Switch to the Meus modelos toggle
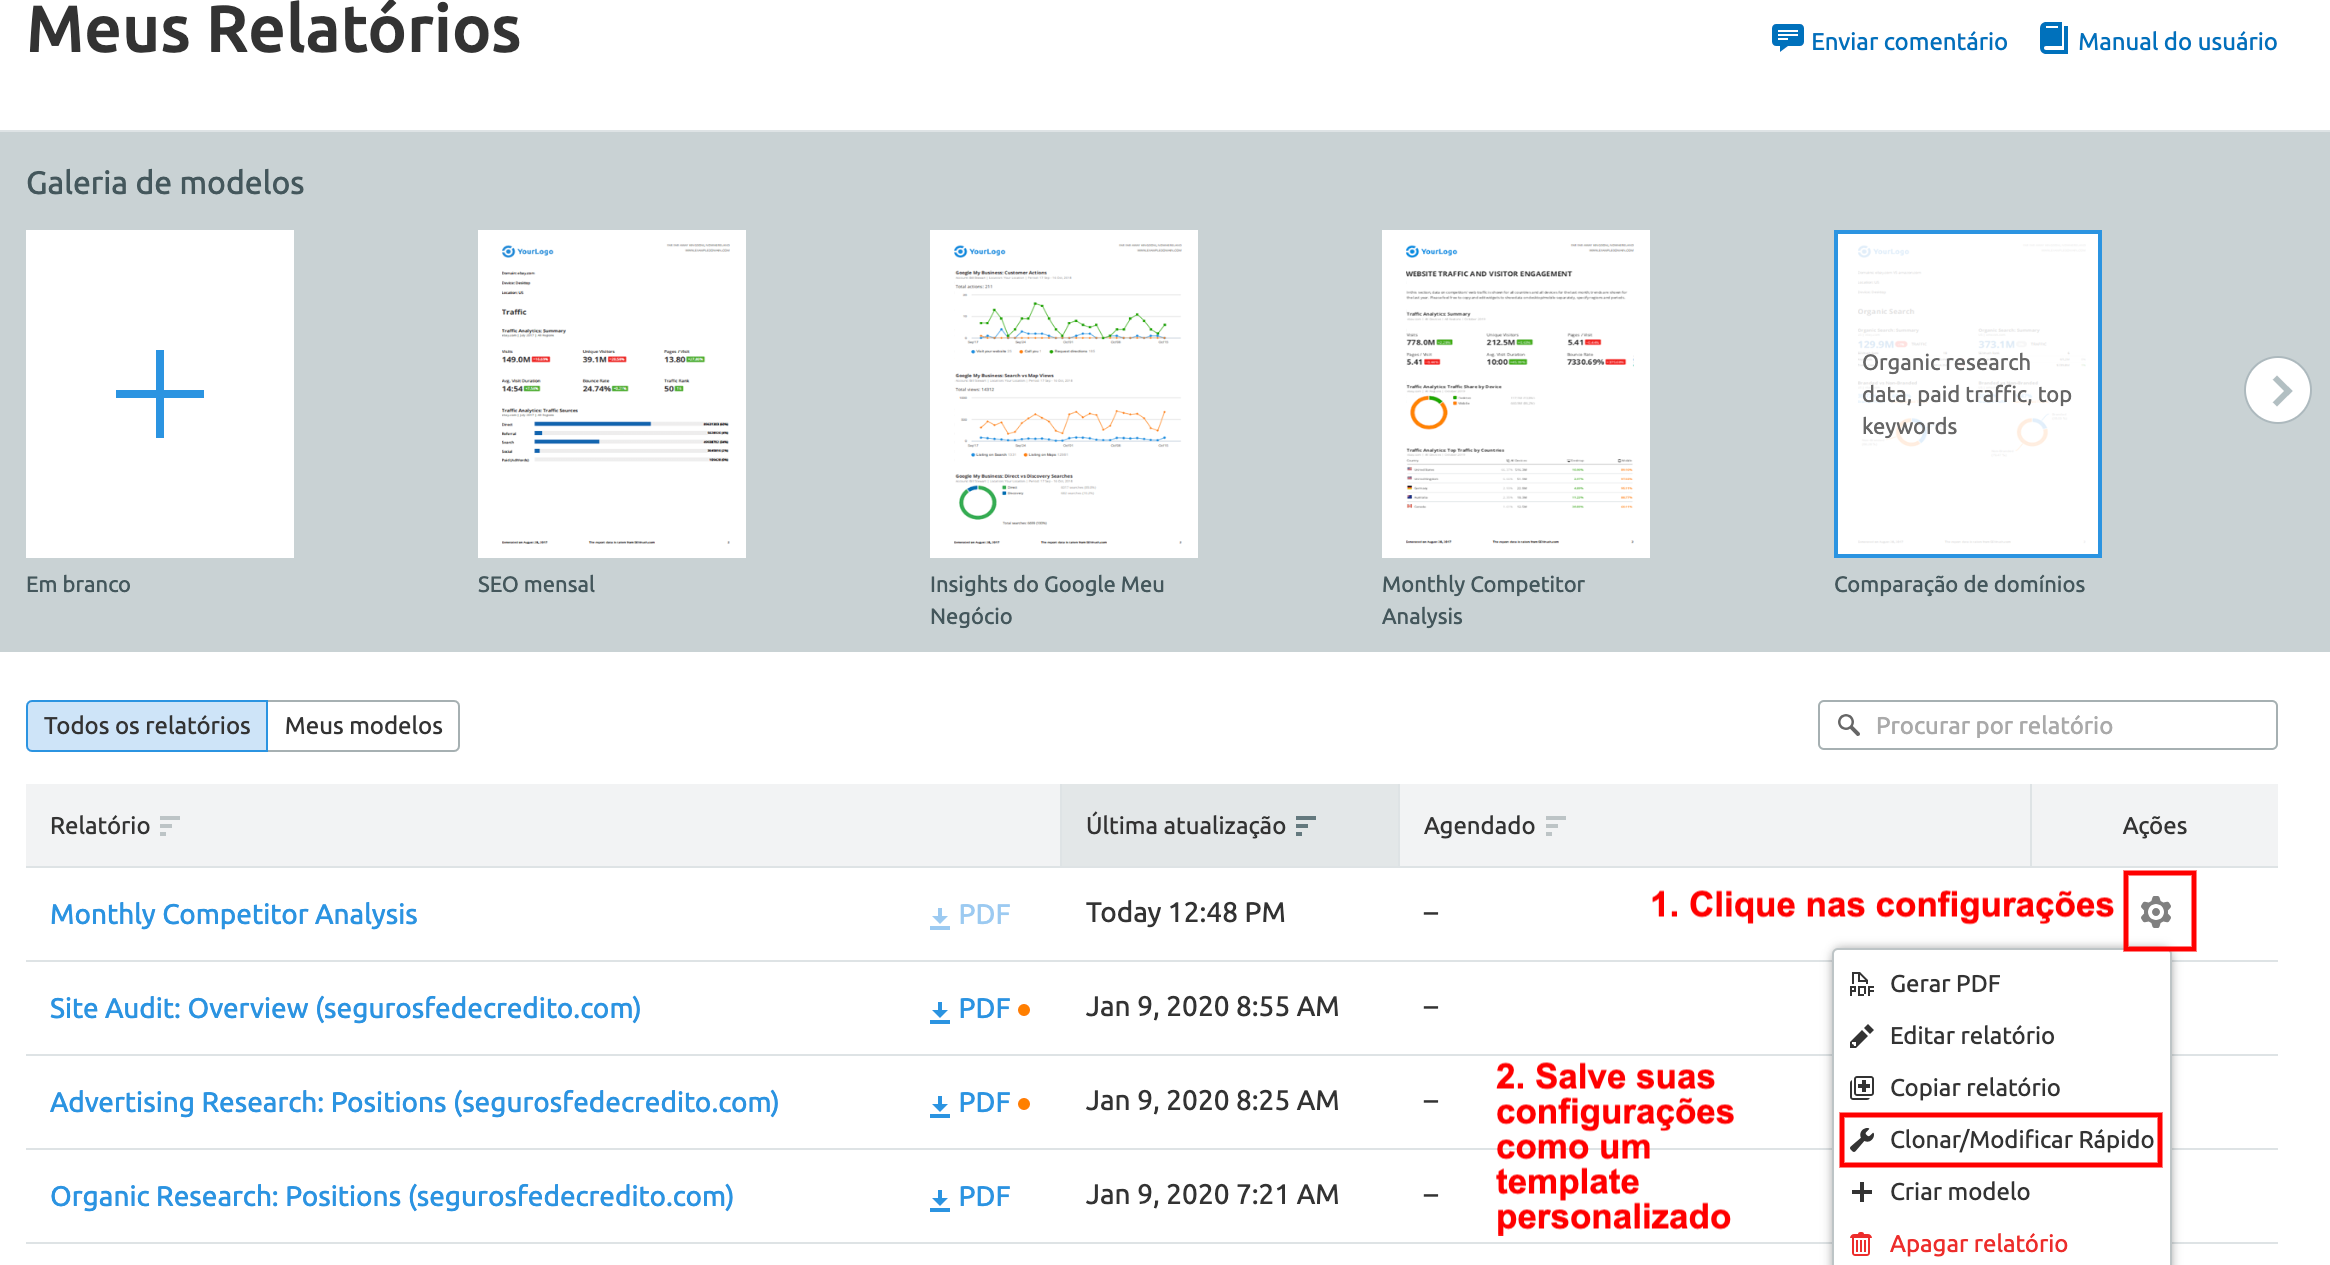The height and width of the screenshot is (1265, 2330). (x=363, y=725)
